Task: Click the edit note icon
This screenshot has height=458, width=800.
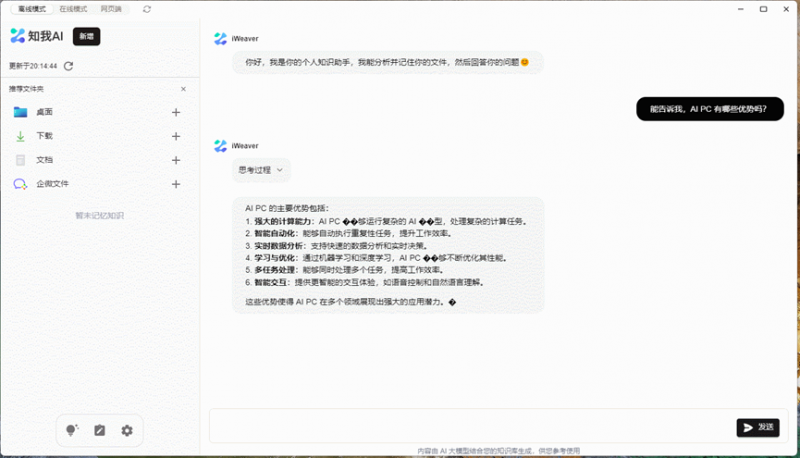Action: click(x=99, y=430)
